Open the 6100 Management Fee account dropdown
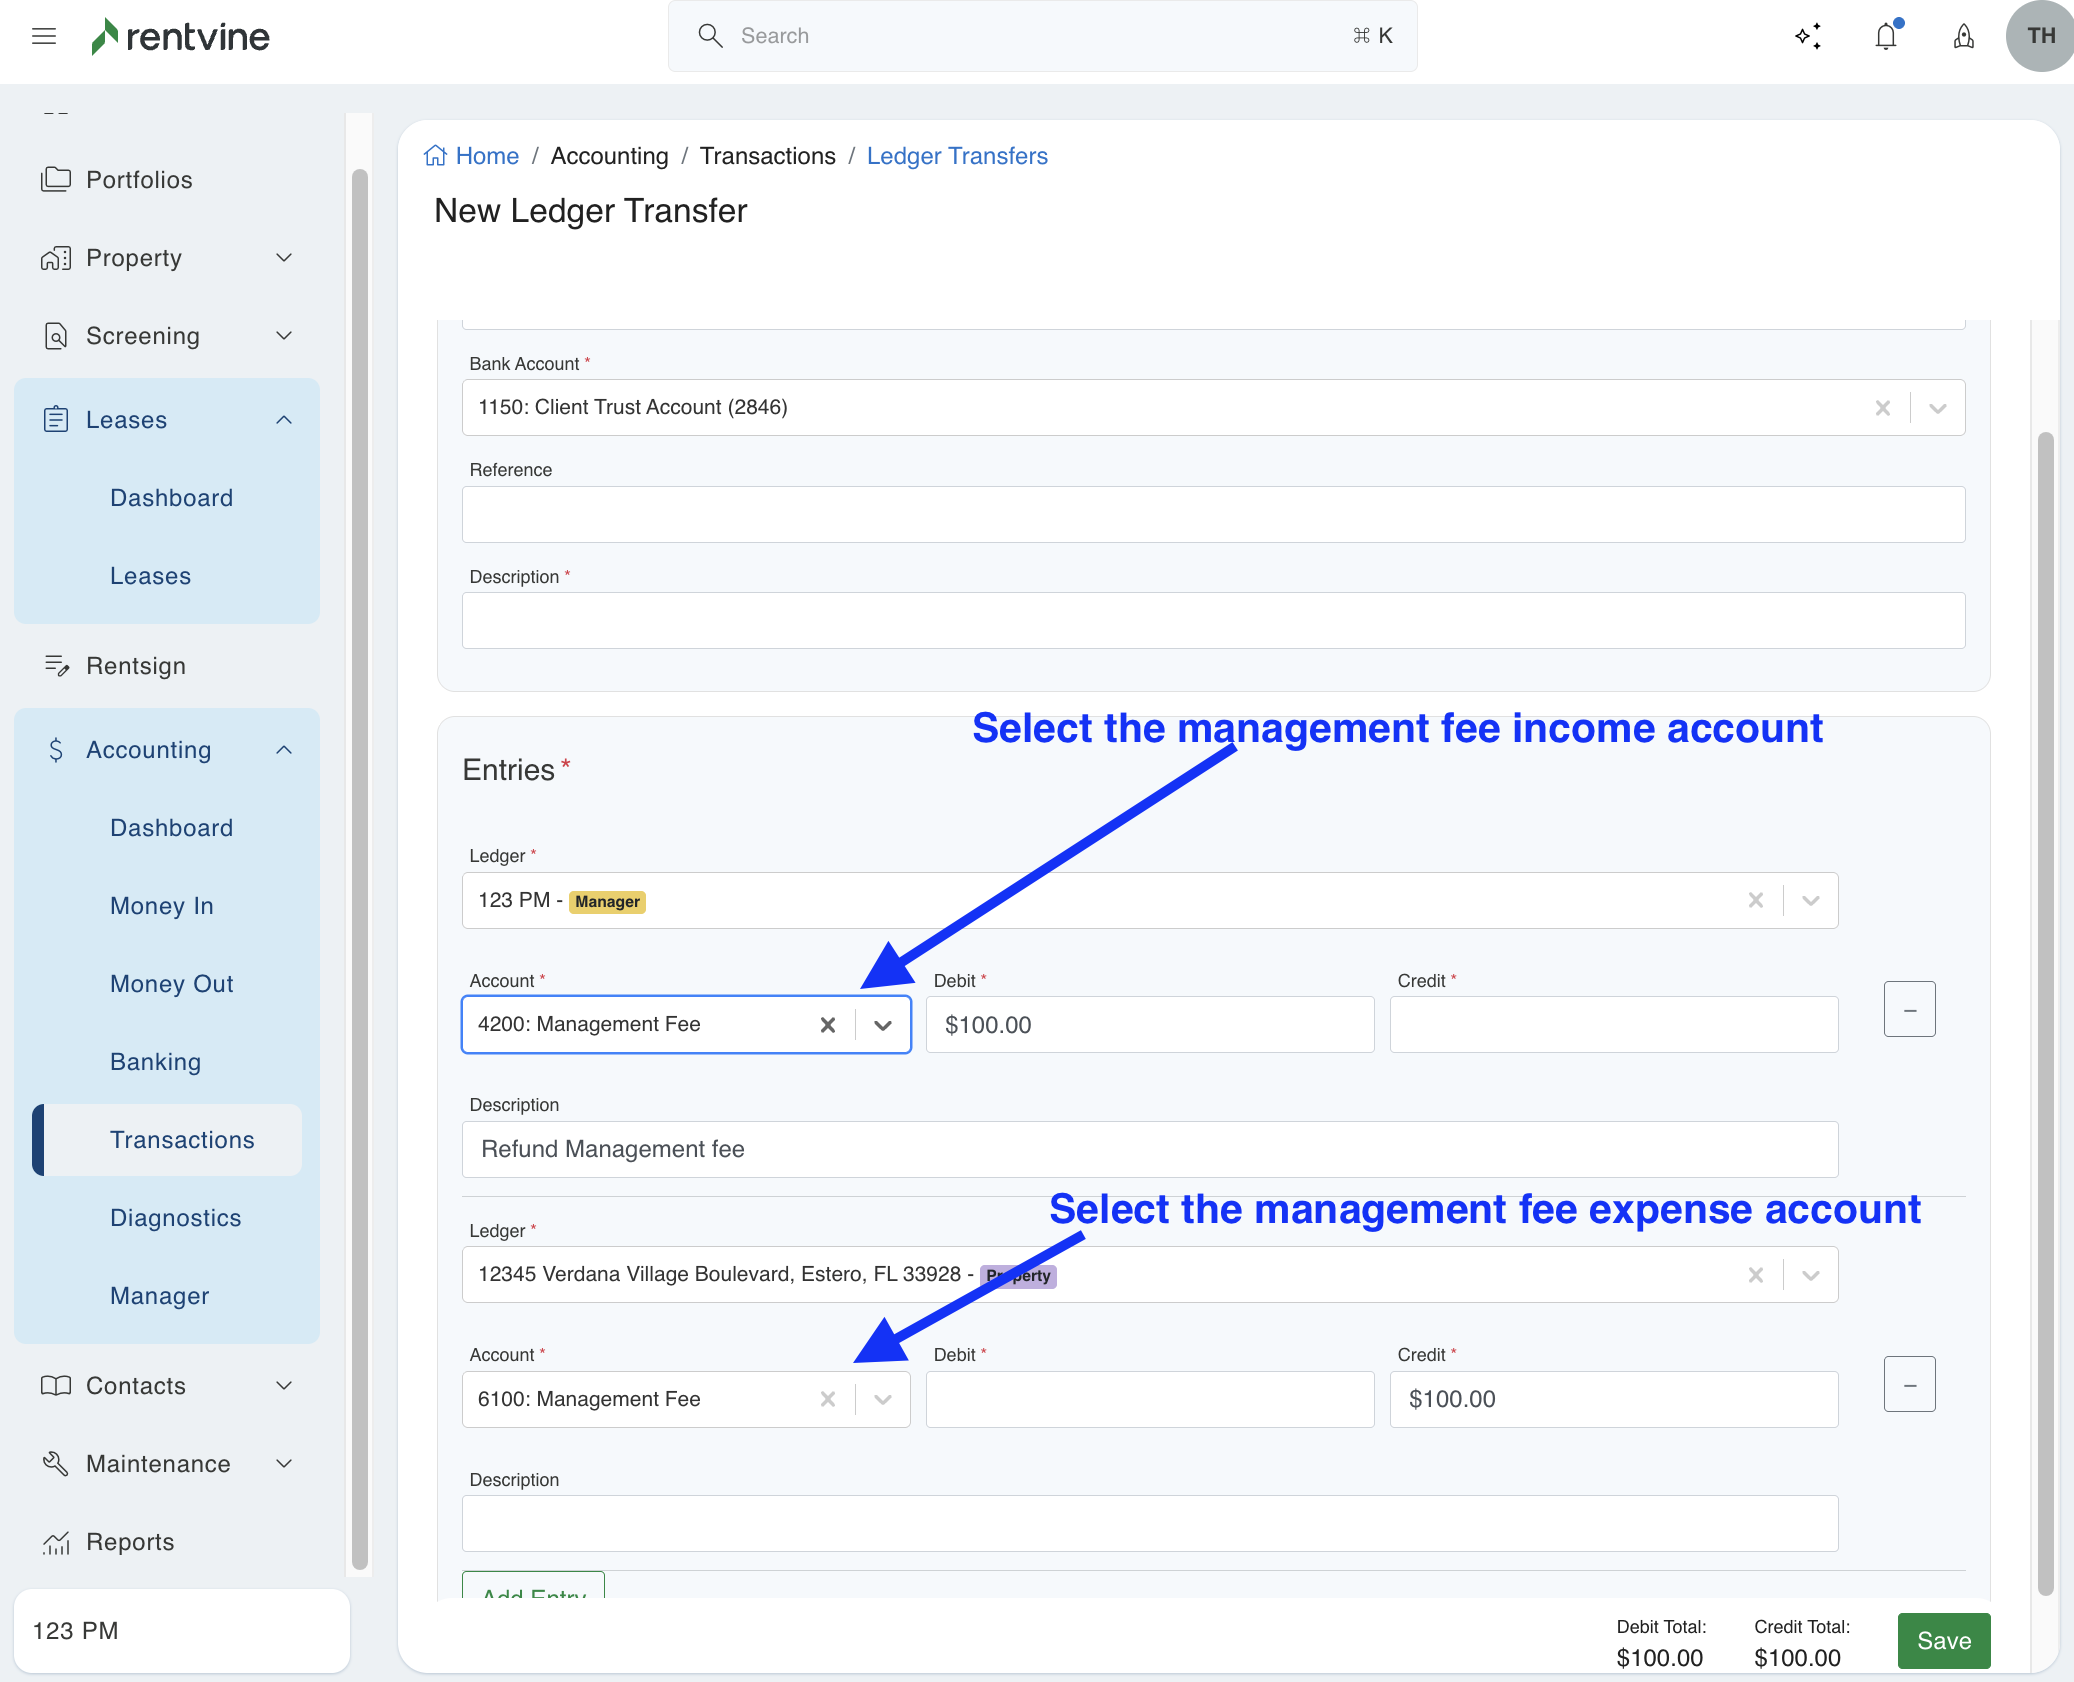 [883, 1400]
